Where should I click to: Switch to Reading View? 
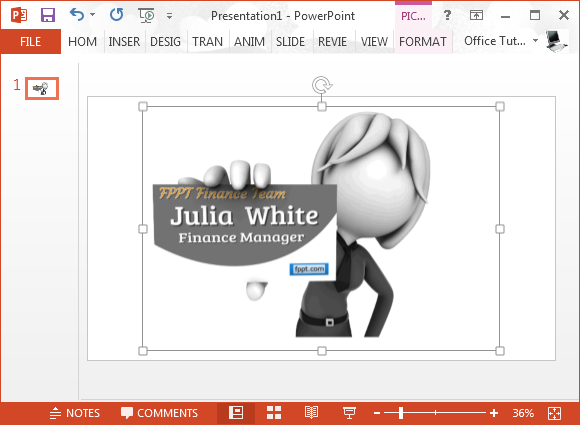[311, 413]
